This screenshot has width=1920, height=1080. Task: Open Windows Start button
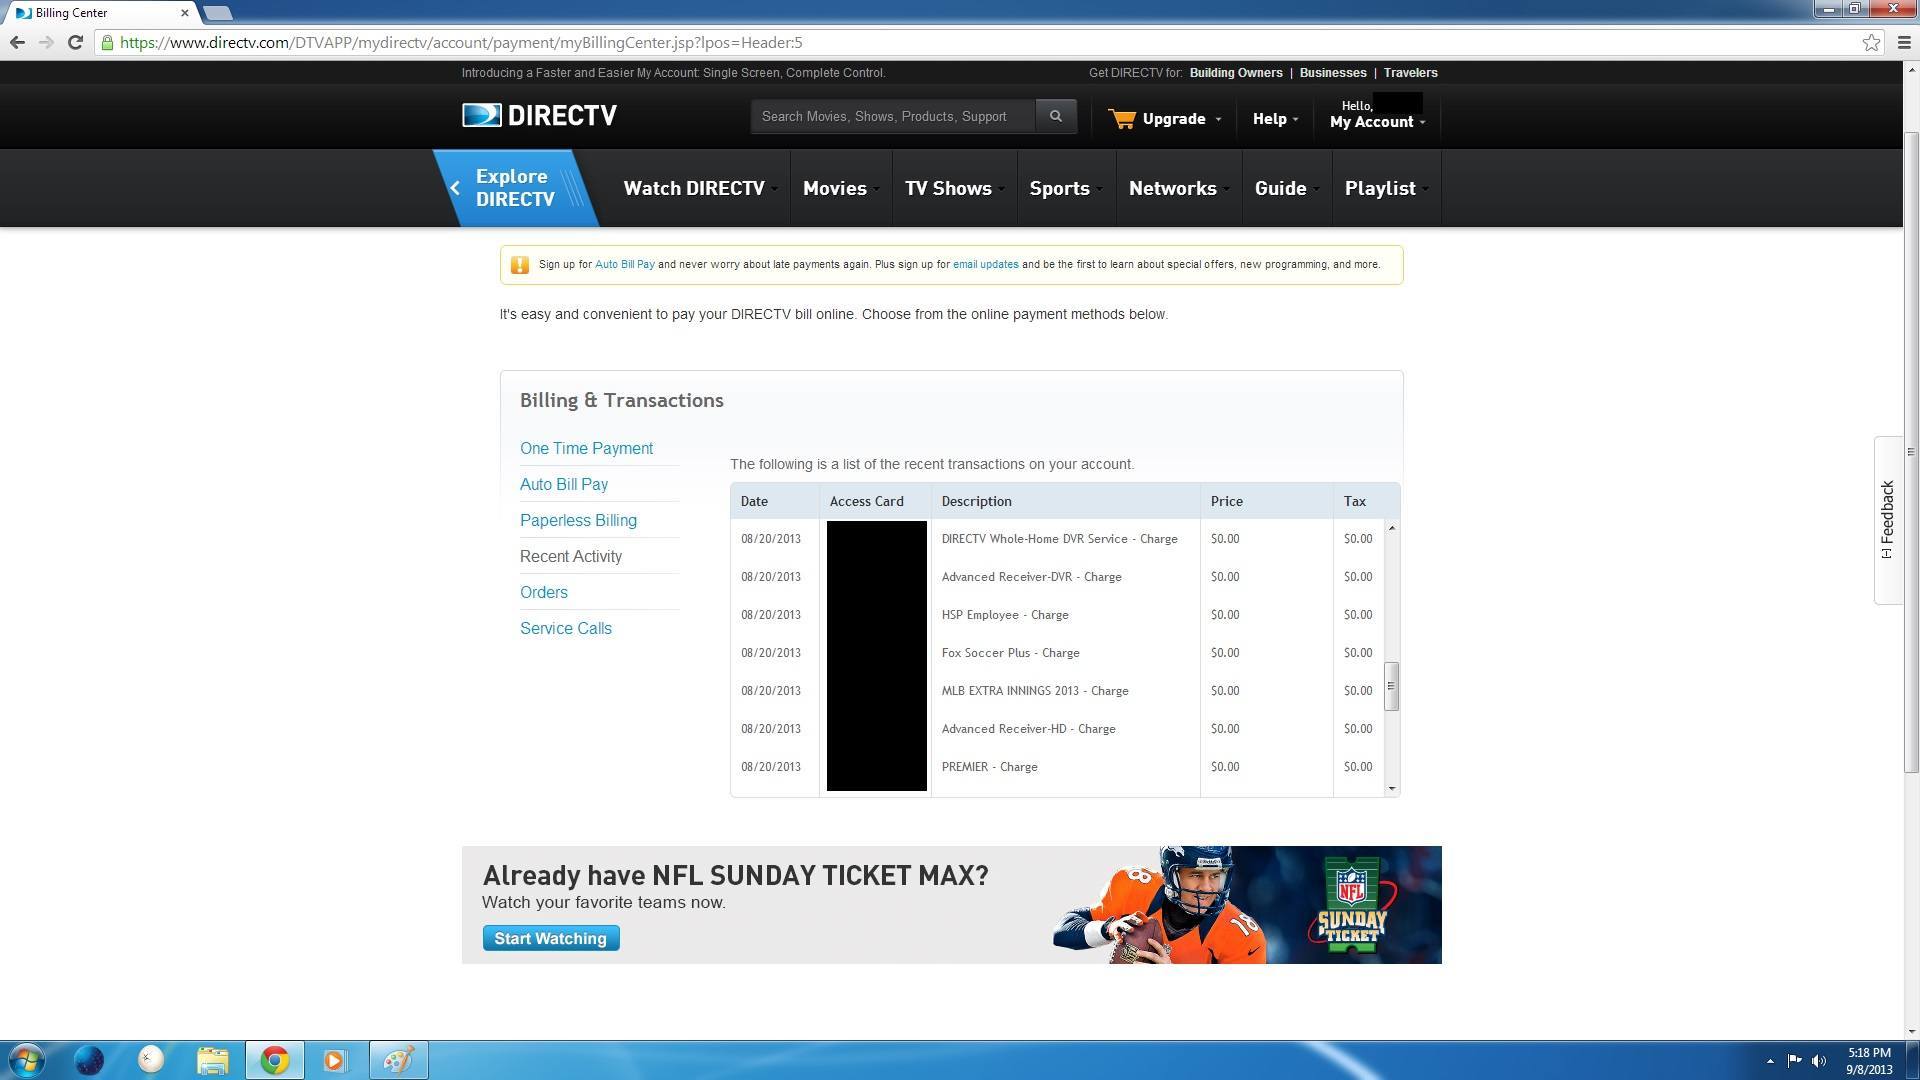27,1060
